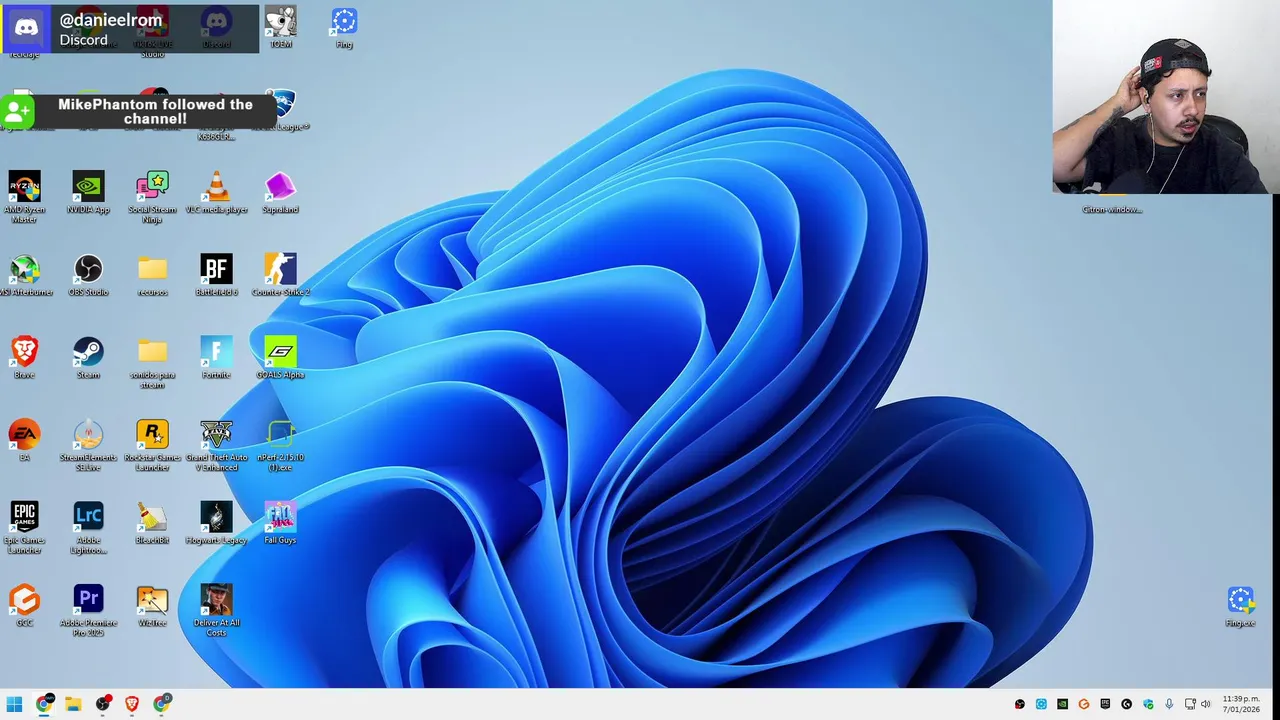Click the GCC desktop shortcut

pos(24,606)
